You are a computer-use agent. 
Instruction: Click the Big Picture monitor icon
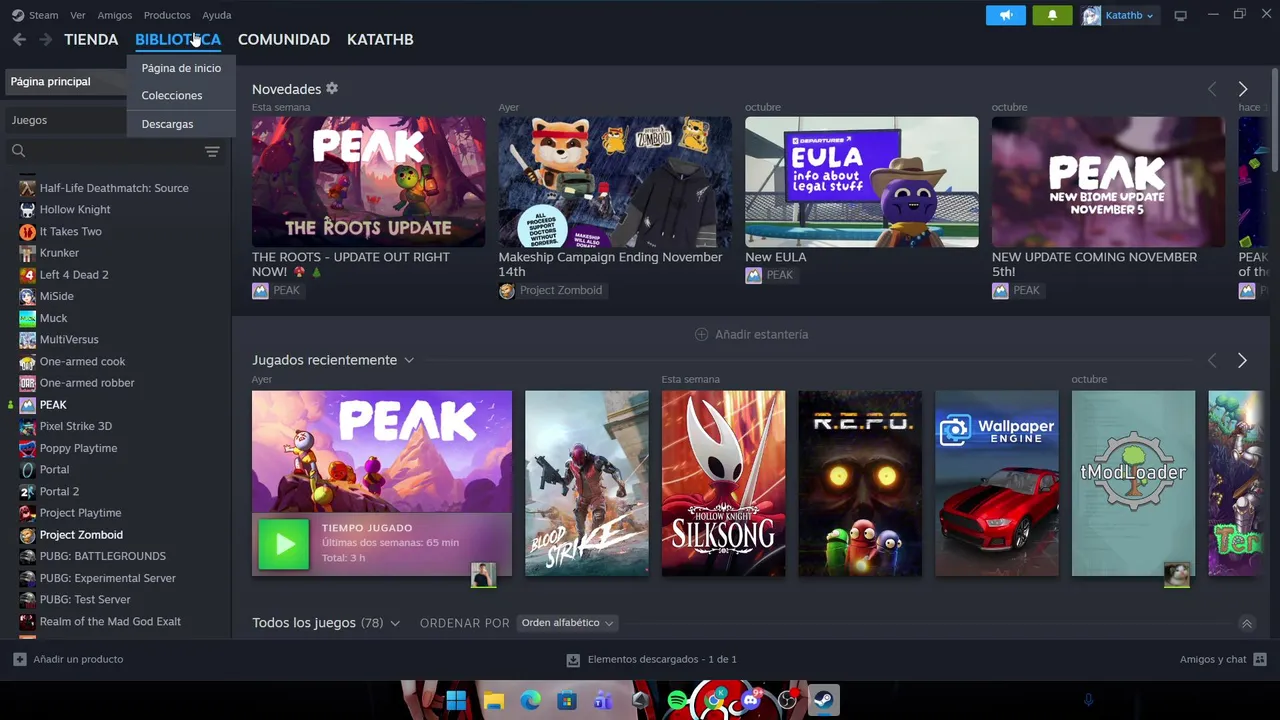pyautogui.click(x=1181, y=15)
